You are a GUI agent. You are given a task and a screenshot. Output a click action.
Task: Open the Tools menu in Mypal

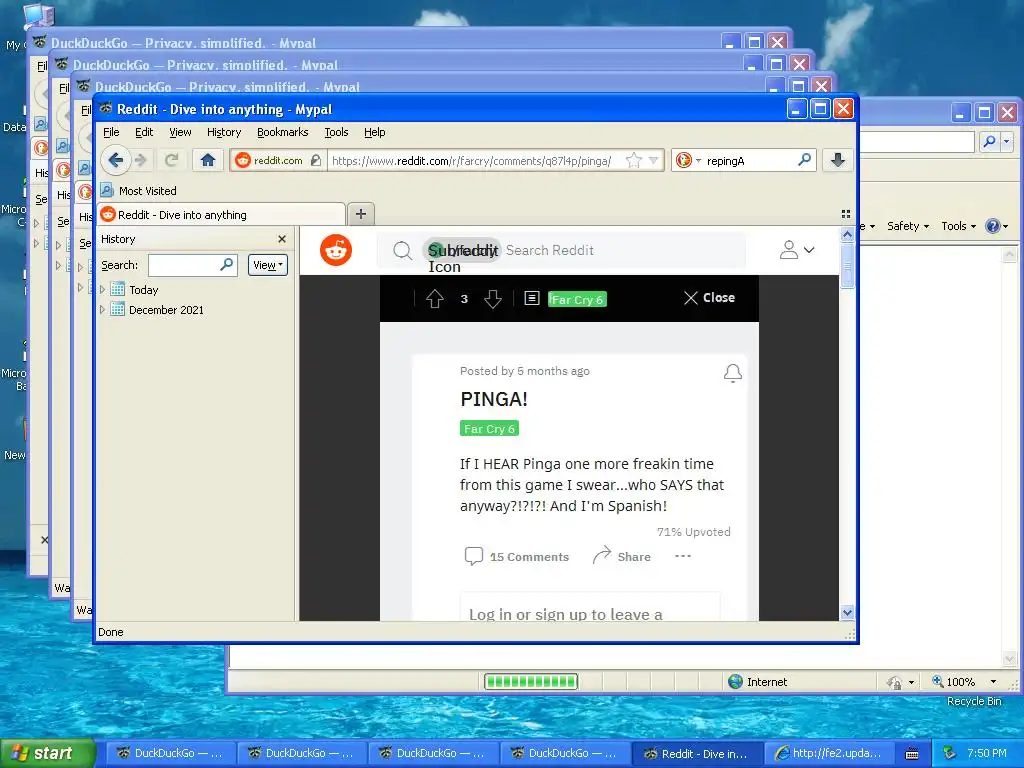pyautogui.click(x=336, y=132)
